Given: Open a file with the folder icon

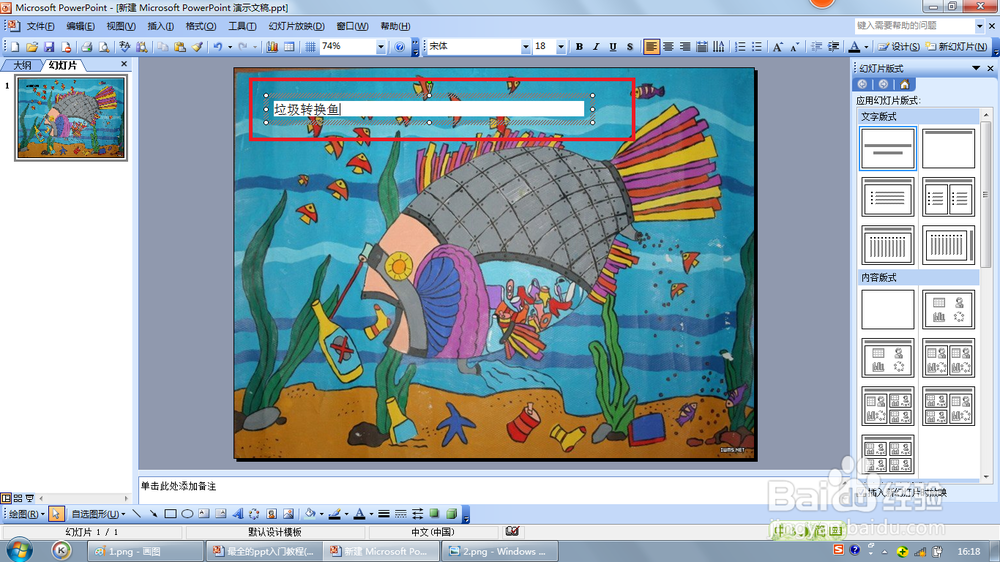Looking at the screenshot, I should (32, 47).
